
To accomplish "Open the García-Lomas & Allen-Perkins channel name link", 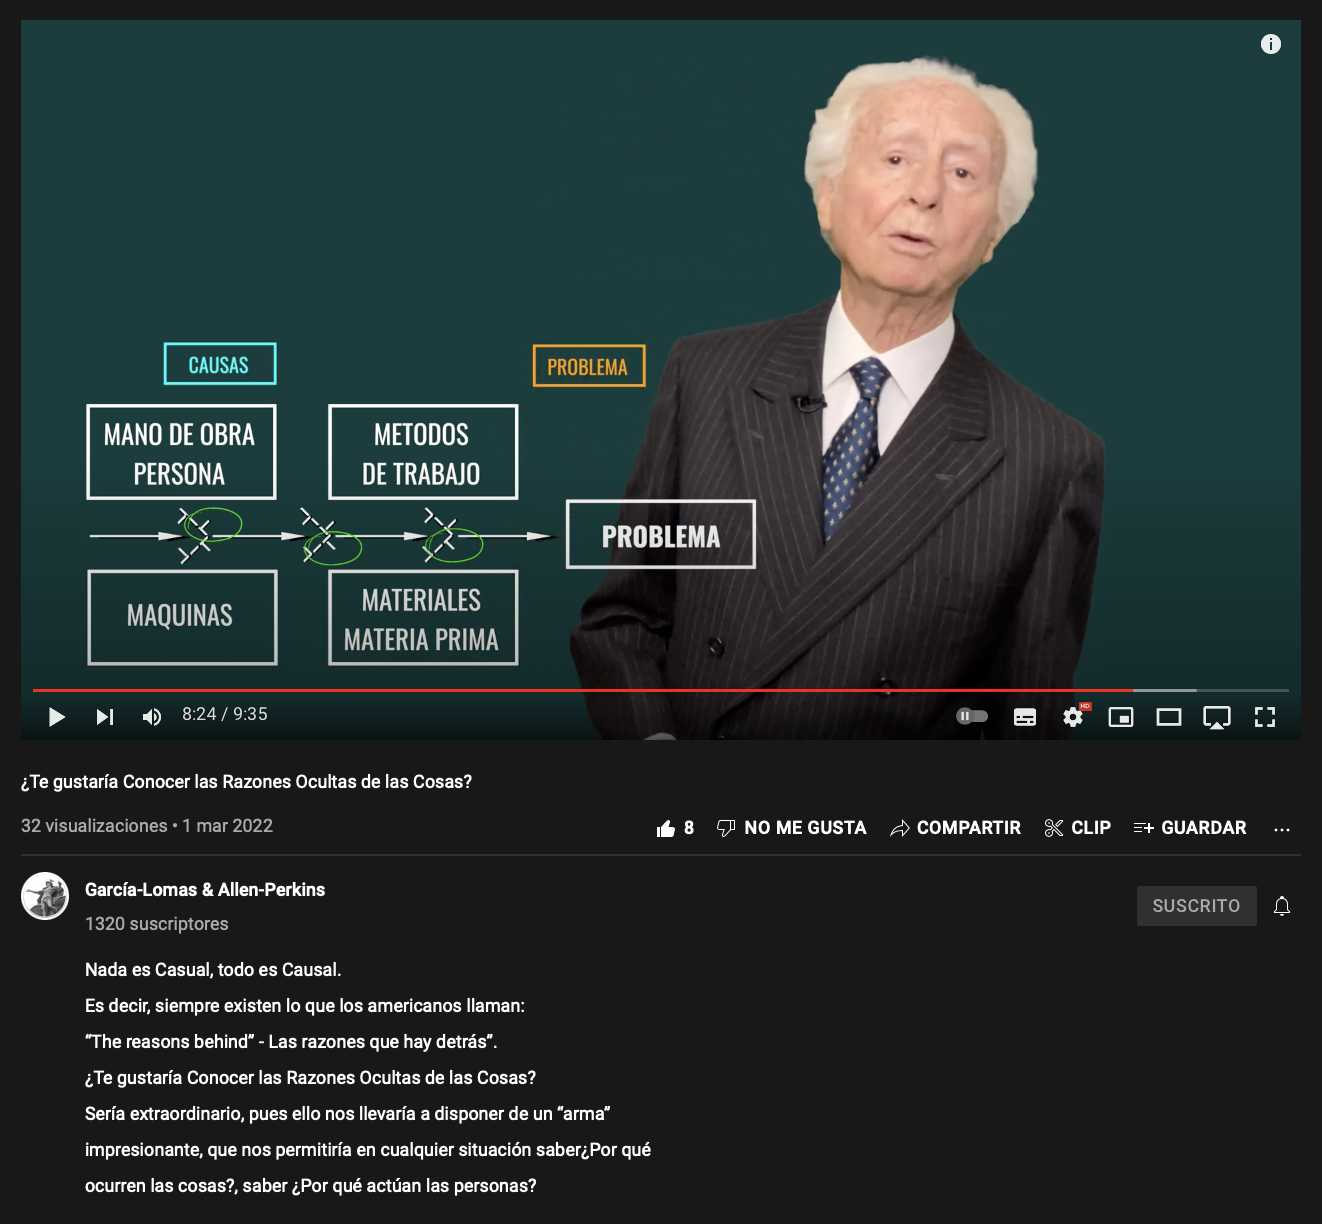I will (x=205, y=890).
